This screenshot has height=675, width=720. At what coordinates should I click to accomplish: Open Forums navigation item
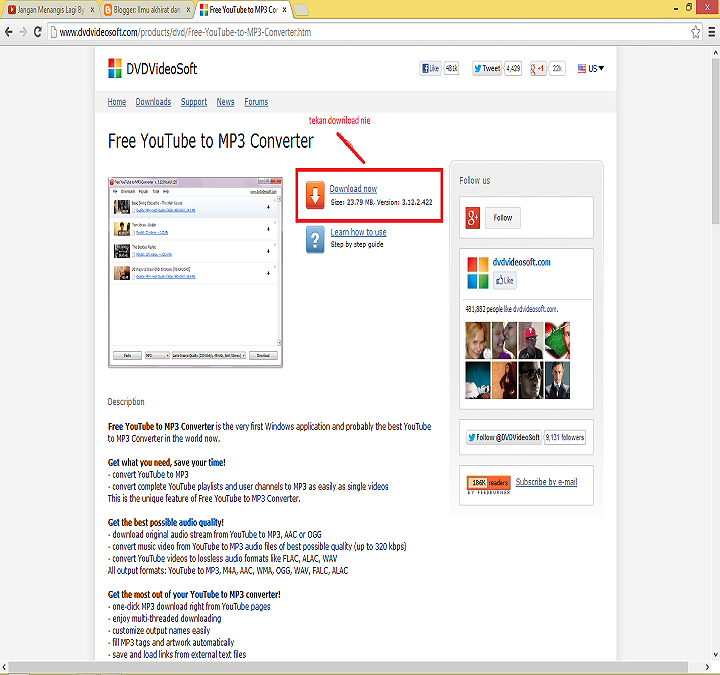256,102
